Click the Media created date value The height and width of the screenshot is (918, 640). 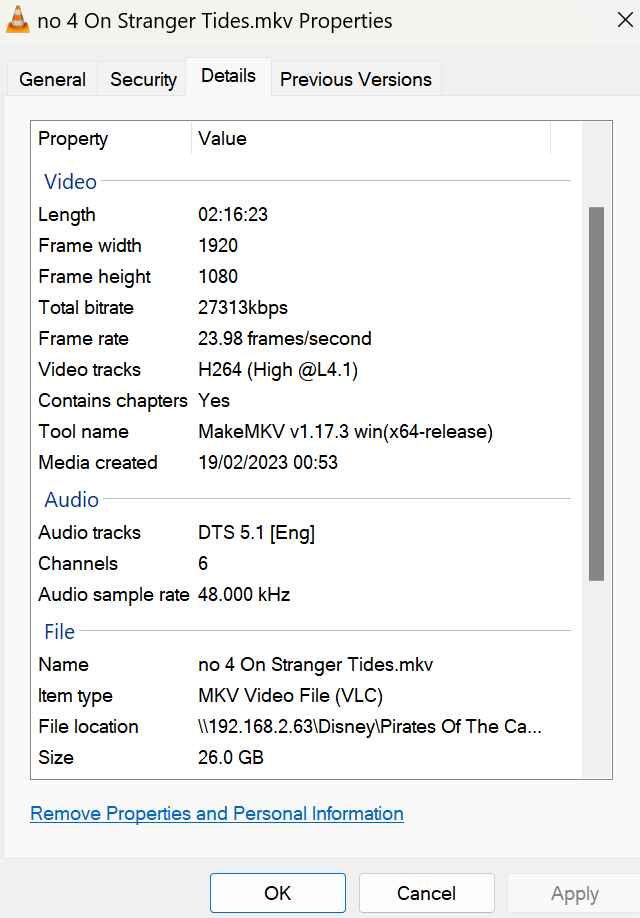click(267, 463)
